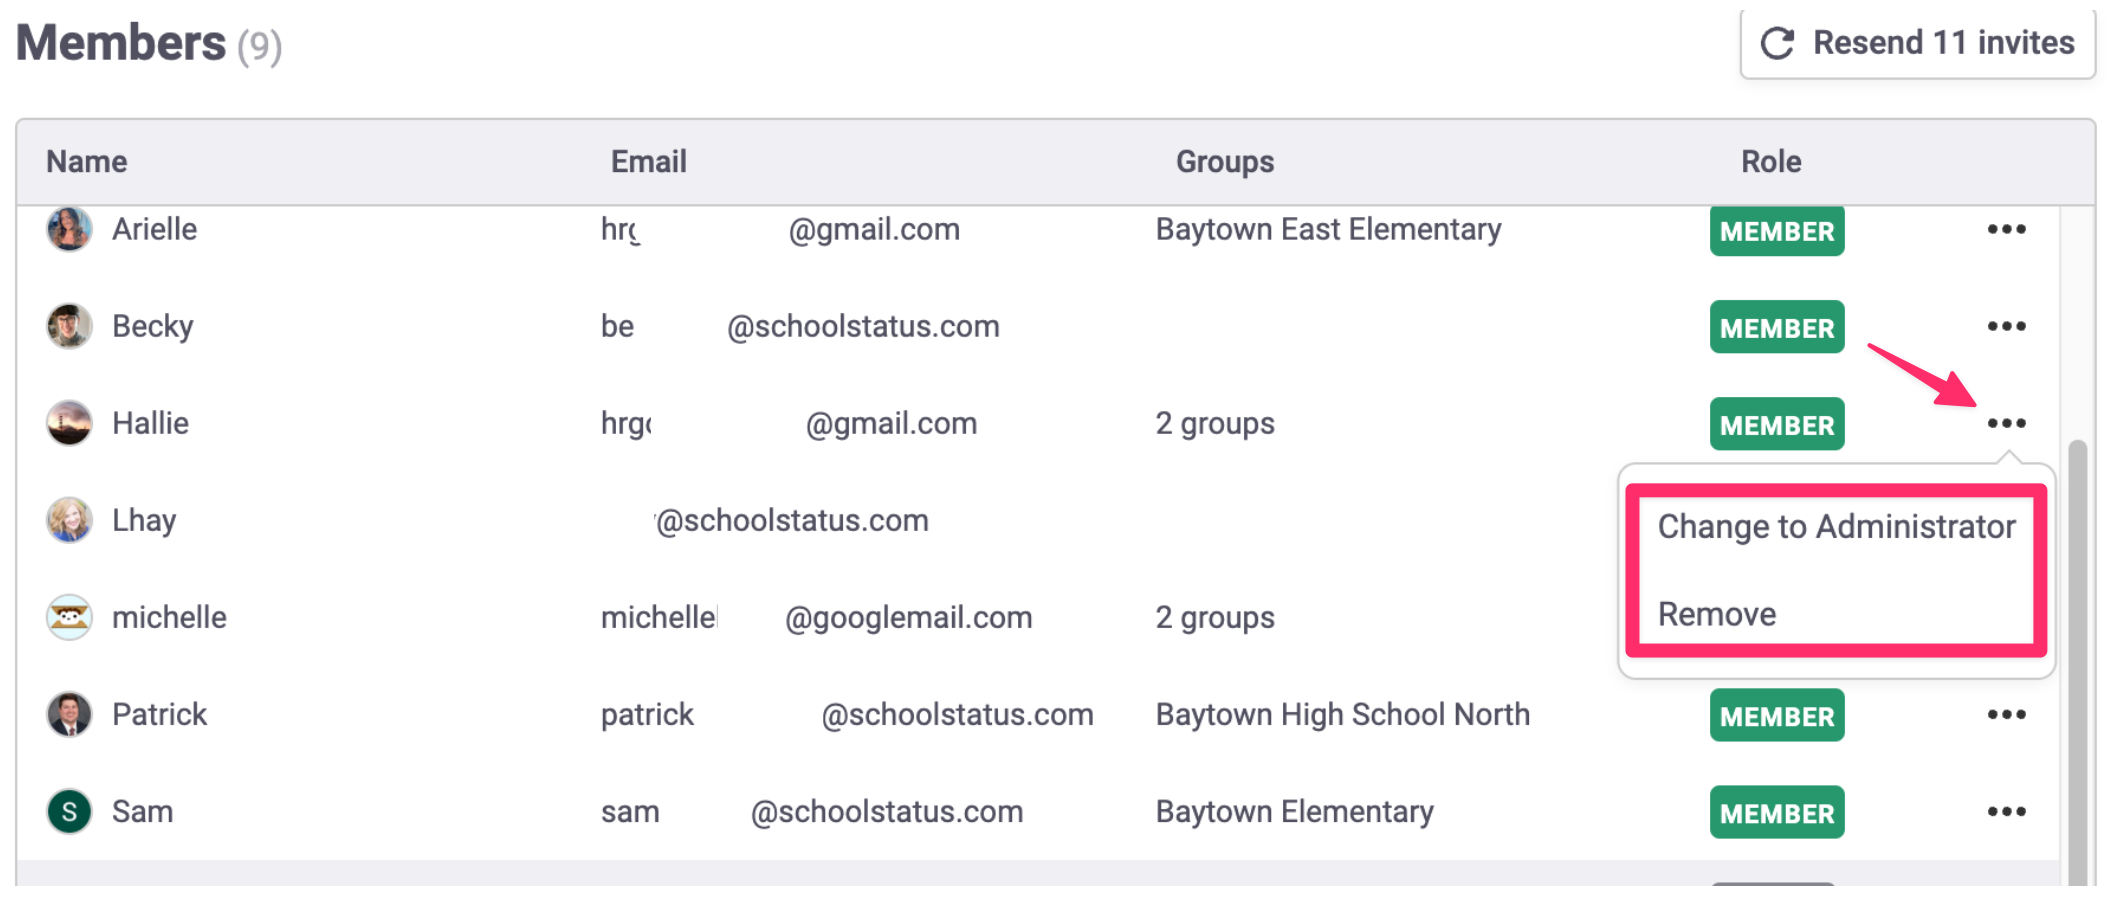
Task: Open Patrick's three-dot actions menu
Action: (x=2006, y=714)
